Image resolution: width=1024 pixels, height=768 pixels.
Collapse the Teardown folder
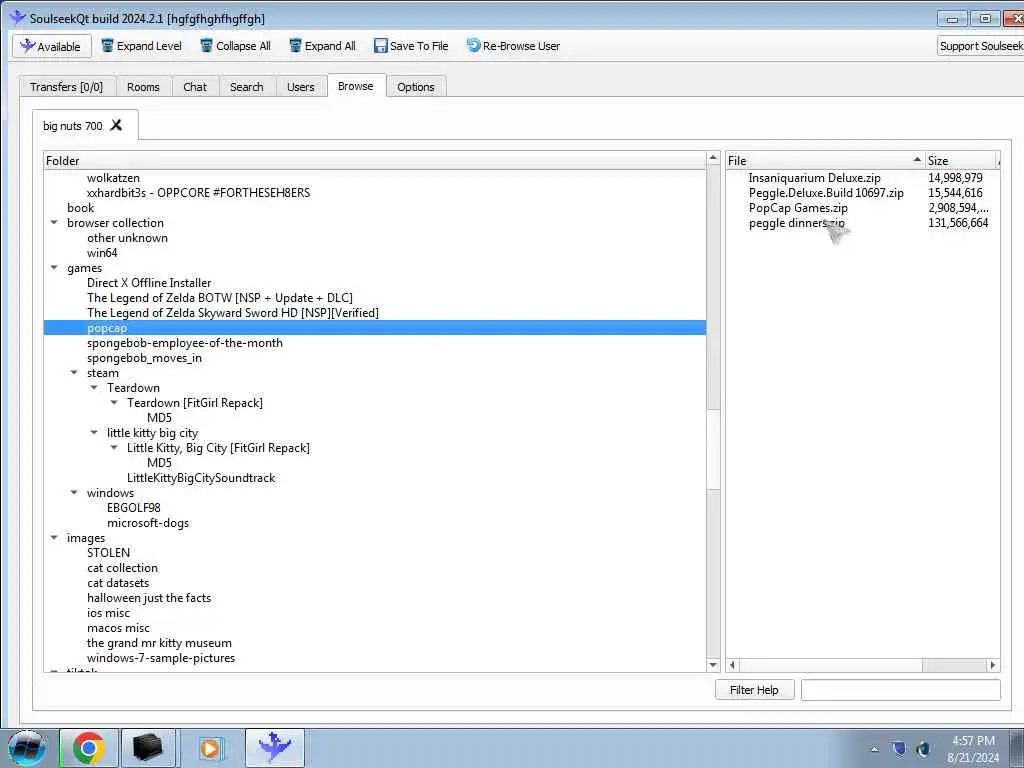click(94, 388)
